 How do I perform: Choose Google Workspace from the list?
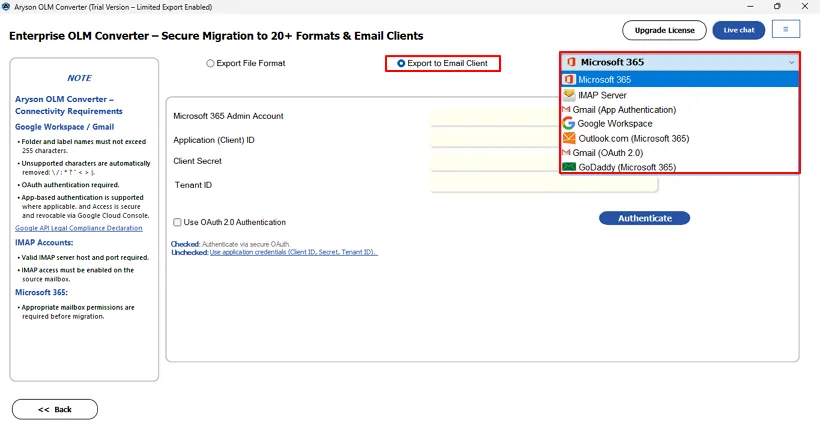[615, 124]
